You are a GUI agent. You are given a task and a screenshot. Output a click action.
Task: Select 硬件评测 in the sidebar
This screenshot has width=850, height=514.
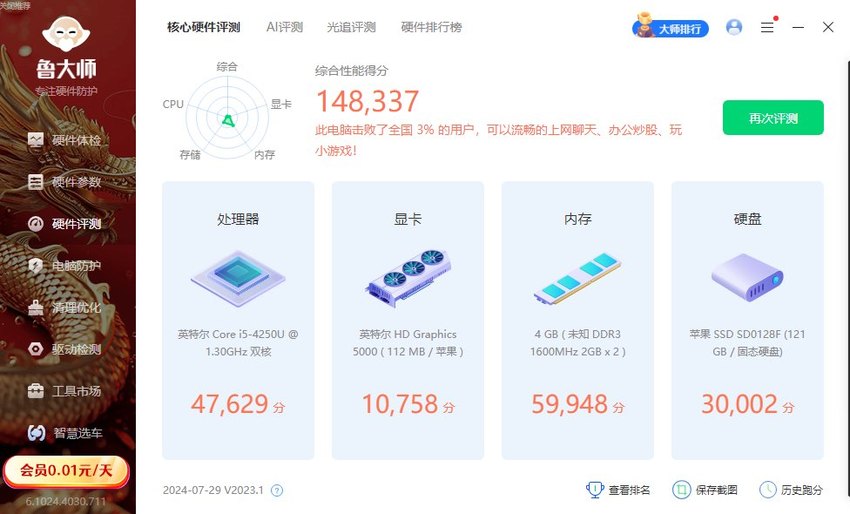65,224
